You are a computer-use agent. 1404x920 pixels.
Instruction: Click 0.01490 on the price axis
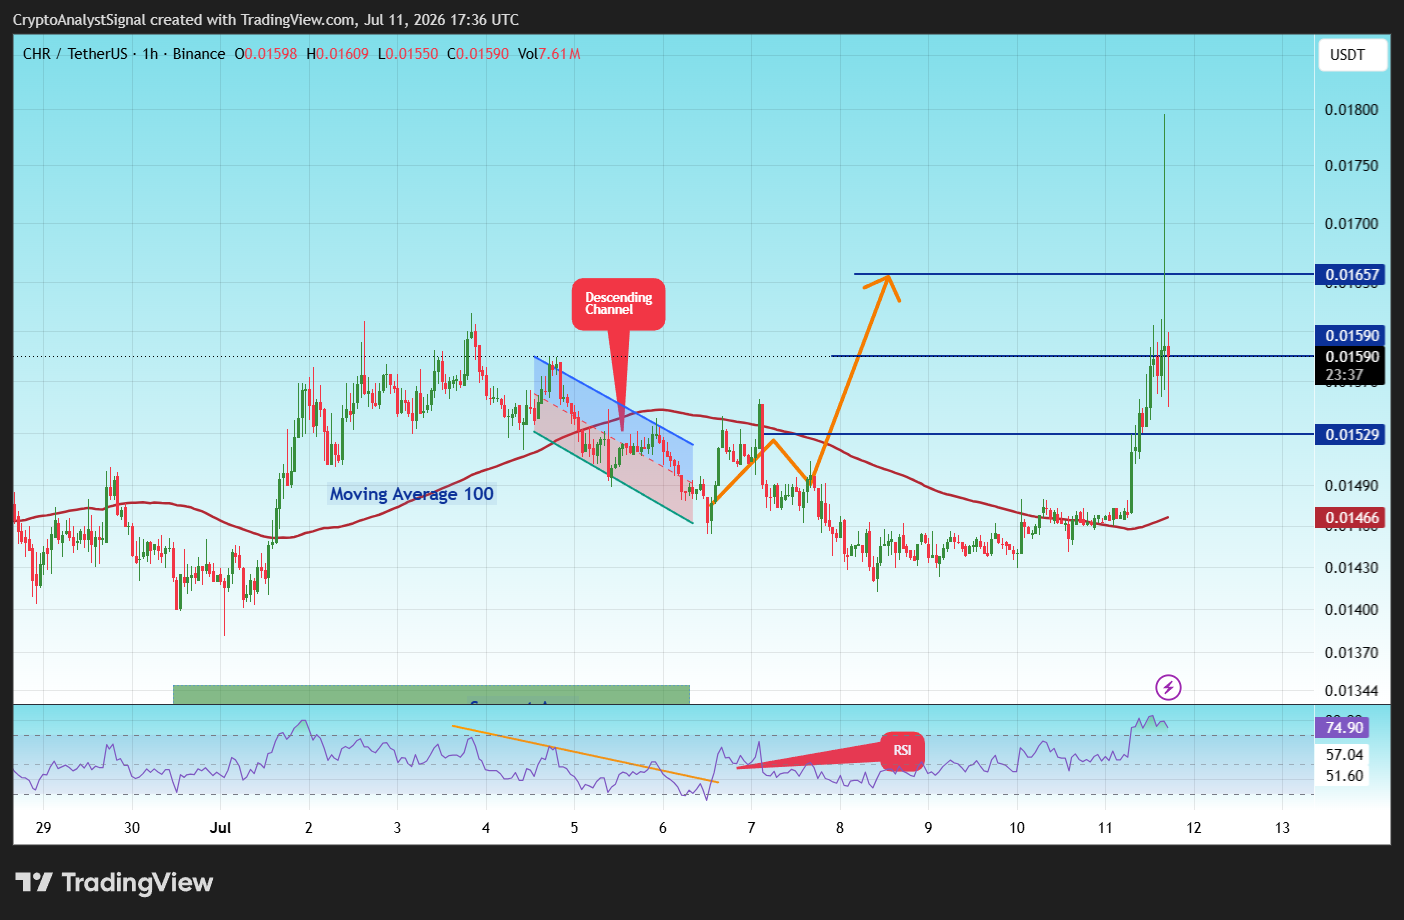click(x=1352, y=486)
